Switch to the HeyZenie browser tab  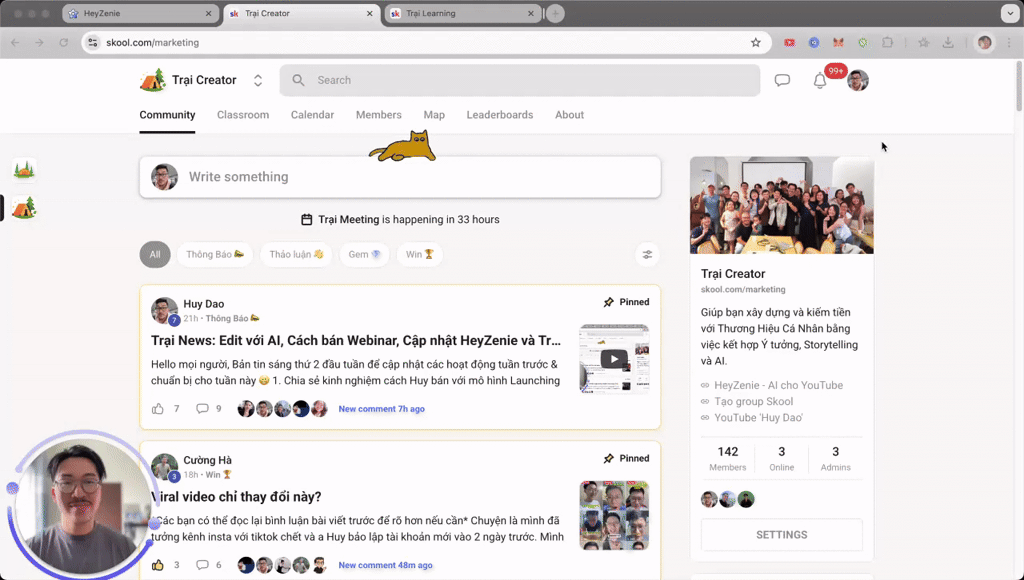coord(140,13)
